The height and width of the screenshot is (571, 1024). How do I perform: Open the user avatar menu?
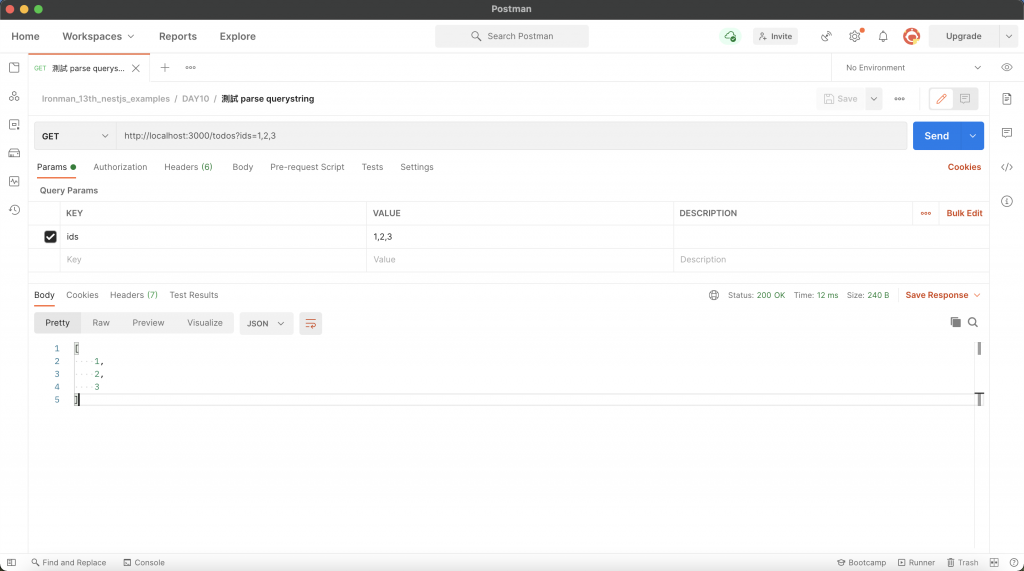[911, 37]
